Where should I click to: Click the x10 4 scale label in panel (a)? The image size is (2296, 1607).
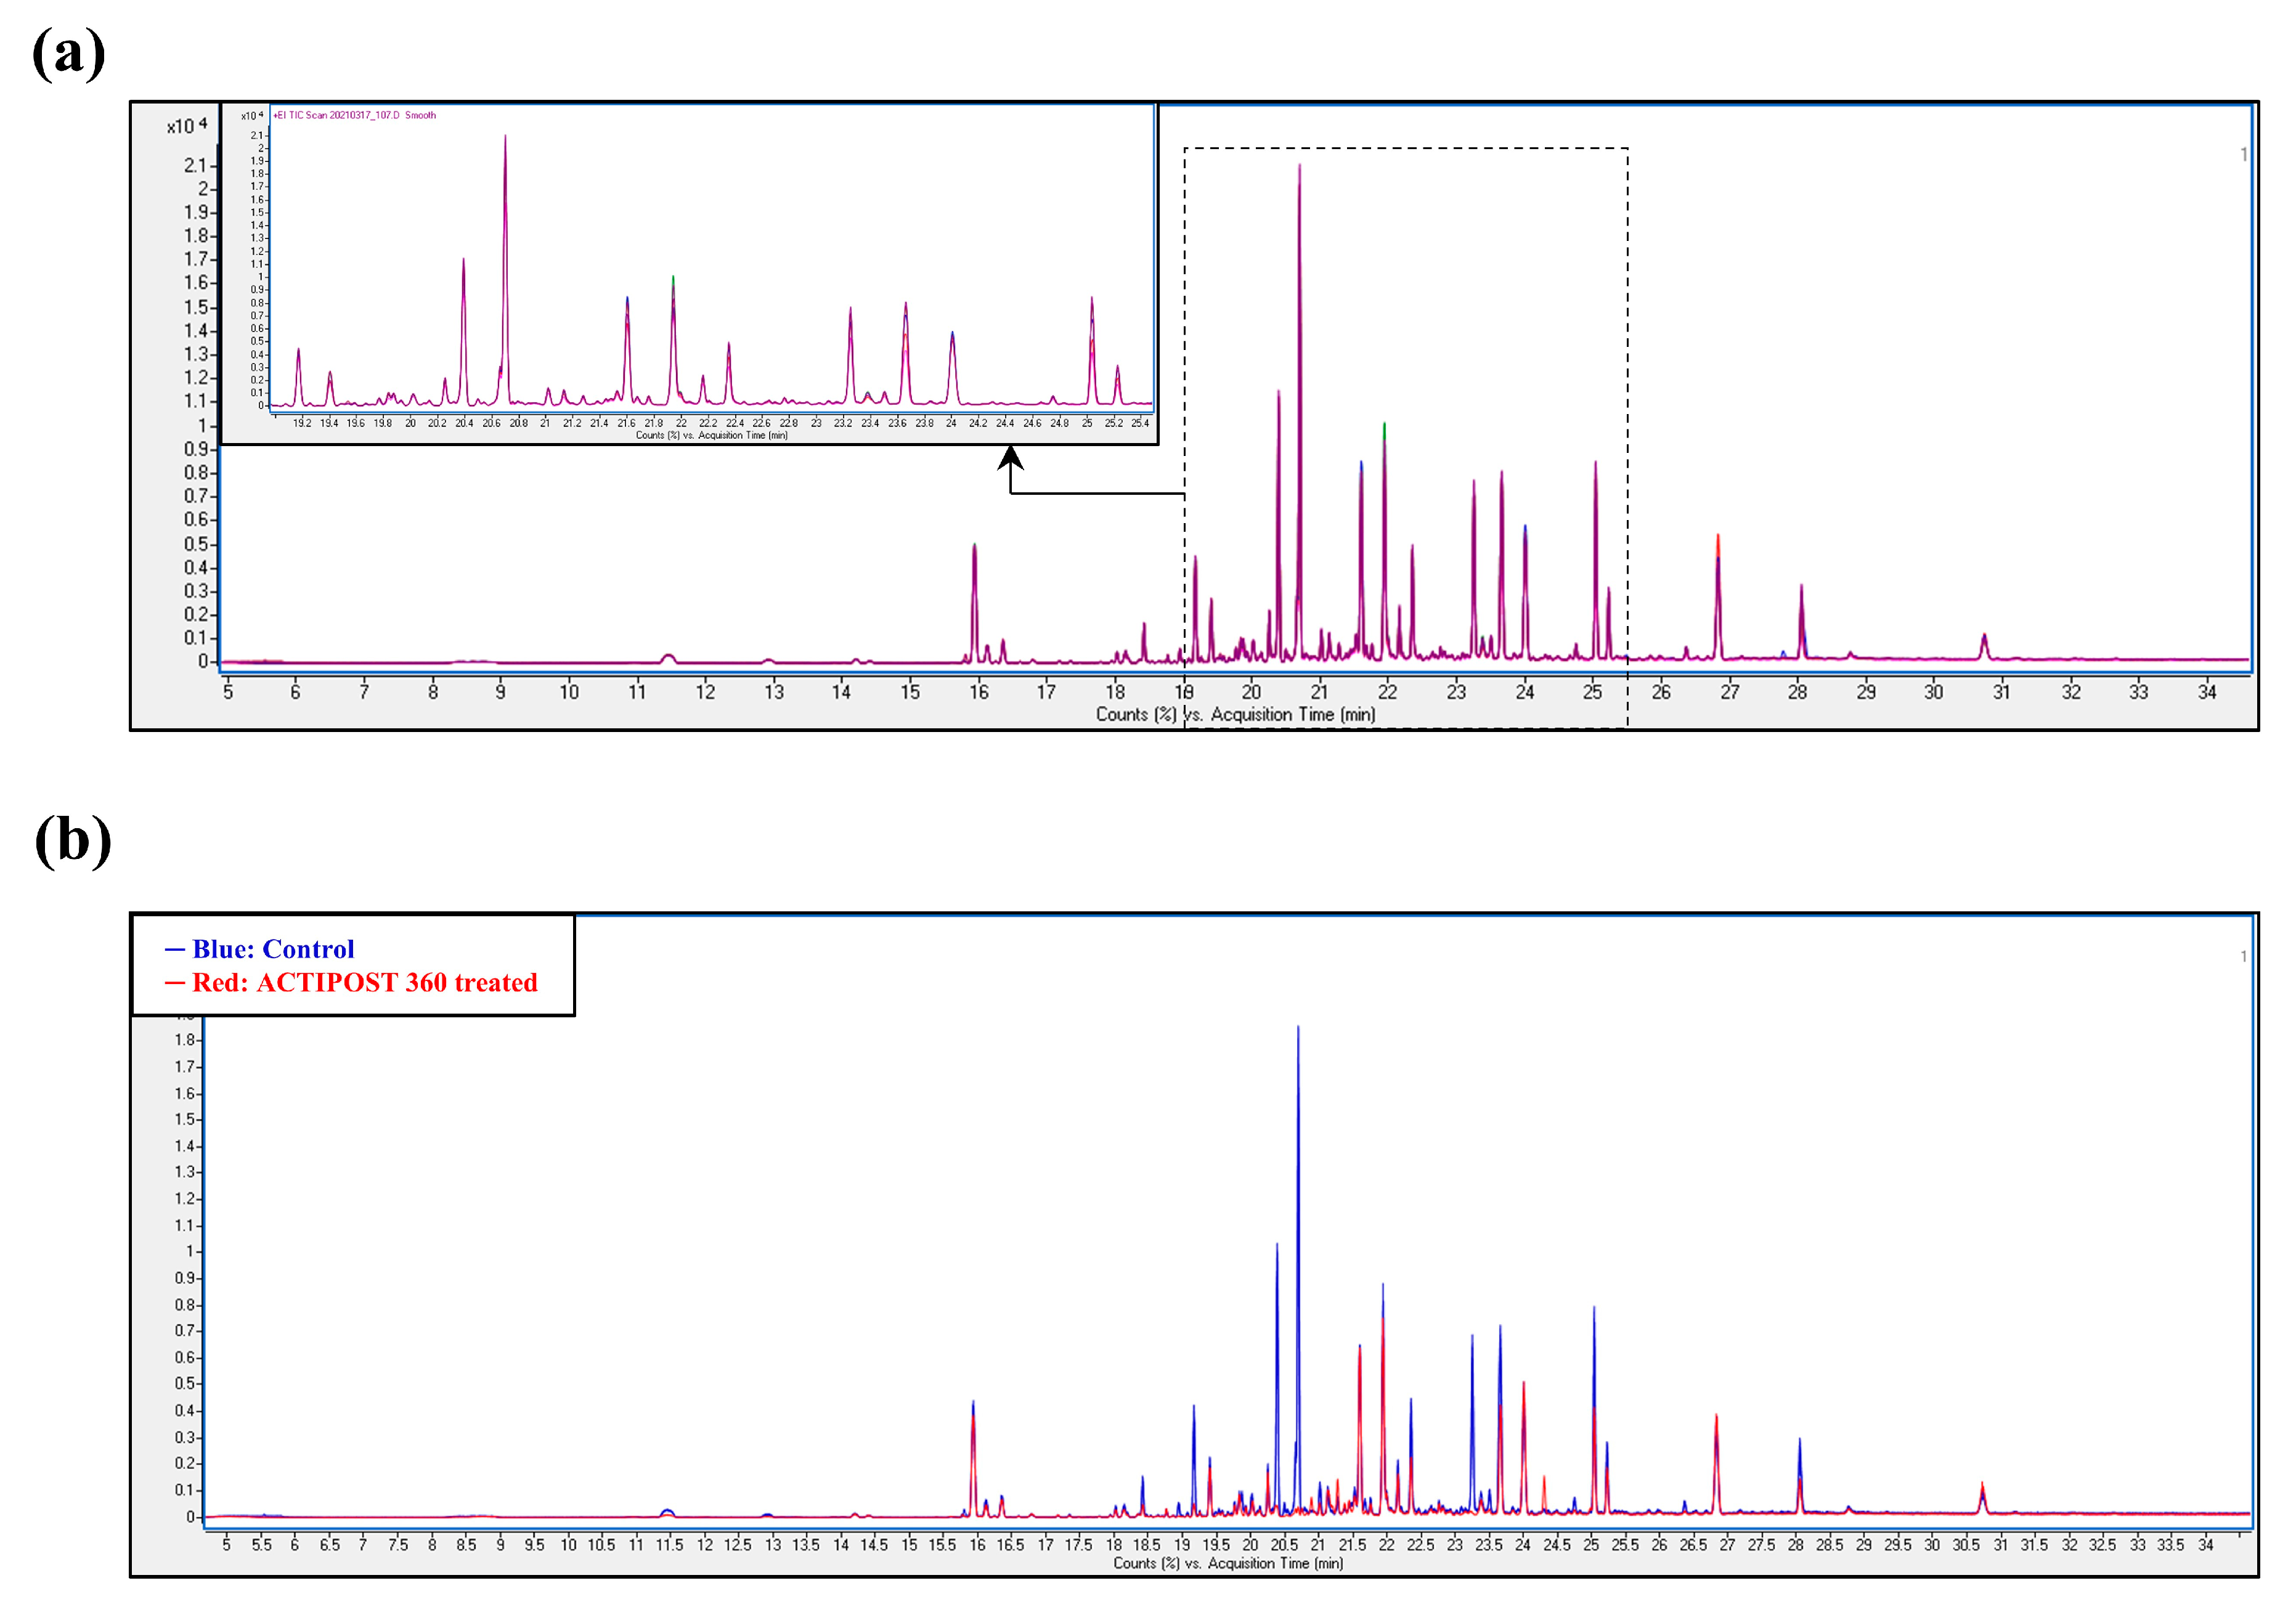pyautogui.click(x=187, y=126)
